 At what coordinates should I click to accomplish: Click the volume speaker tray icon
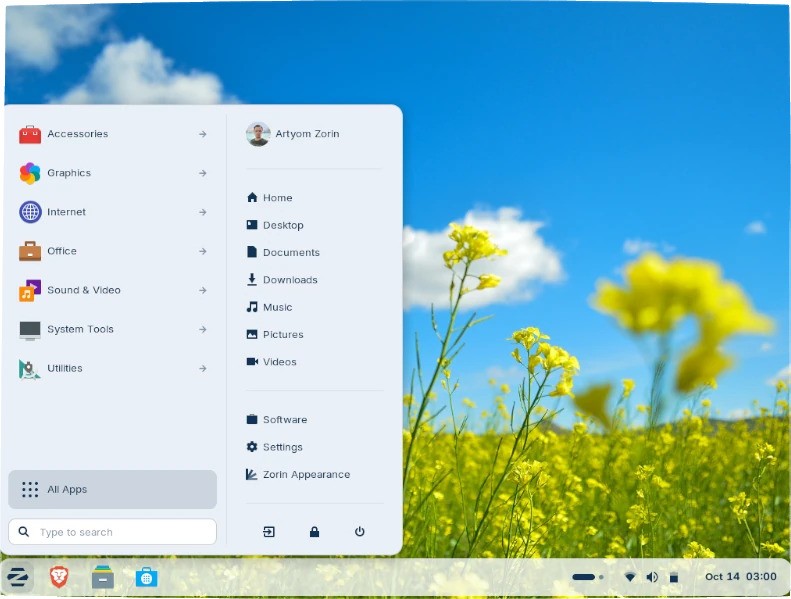(x=652, y=577)
